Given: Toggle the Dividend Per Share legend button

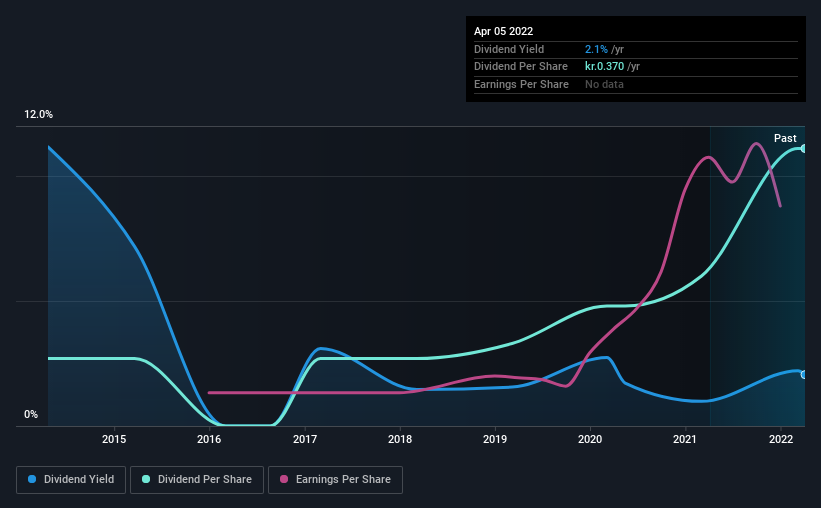Looking at the screenshot, I should (x=197, y=480).
